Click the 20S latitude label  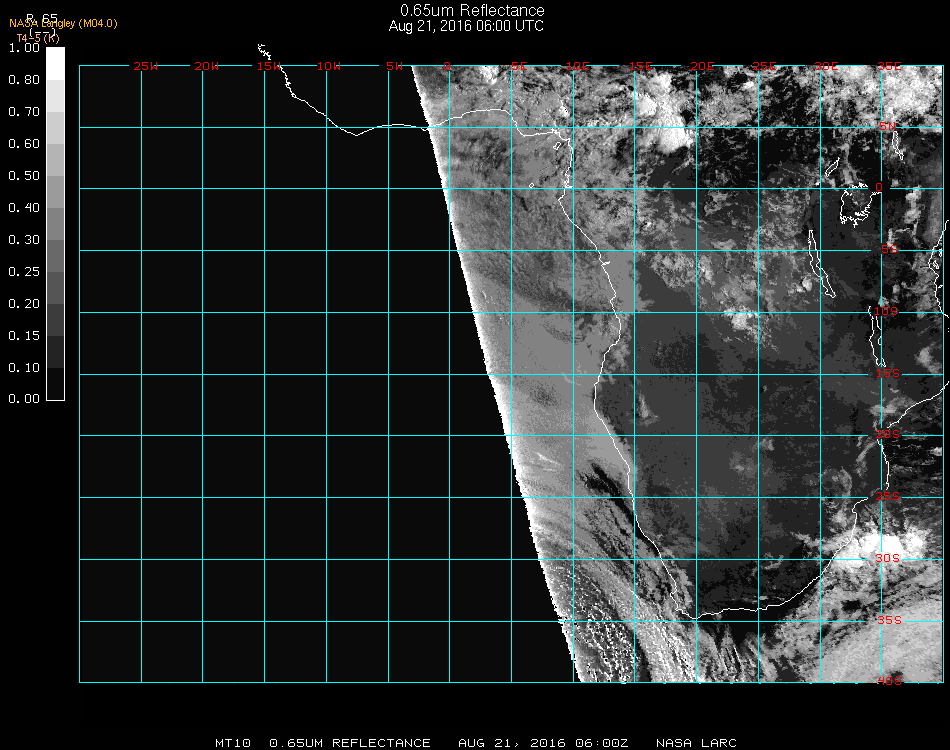pyautogui.click(x=889, y=434)
